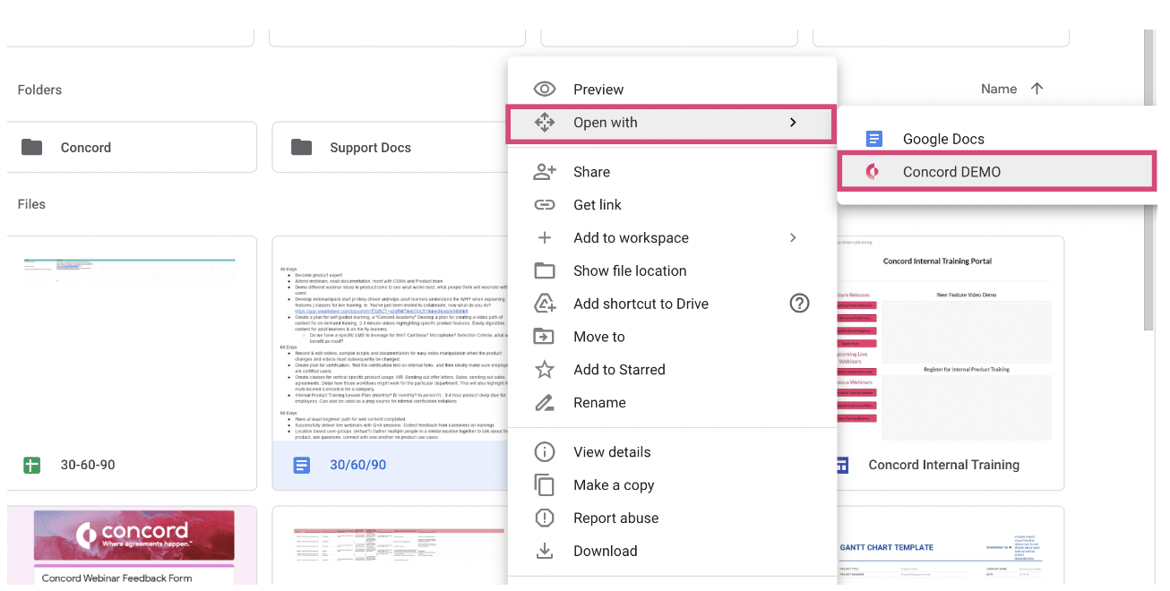Click the Share person-plus icon

545,172
